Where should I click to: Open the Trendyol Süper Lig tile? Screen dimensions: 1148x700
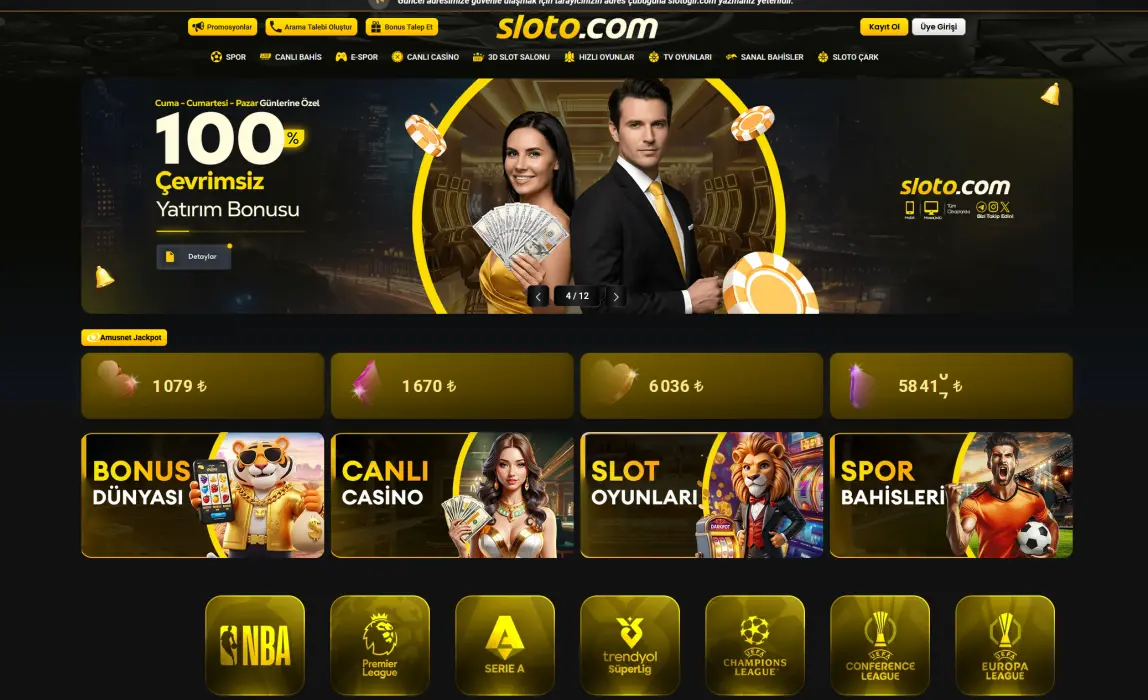[630, 645]
